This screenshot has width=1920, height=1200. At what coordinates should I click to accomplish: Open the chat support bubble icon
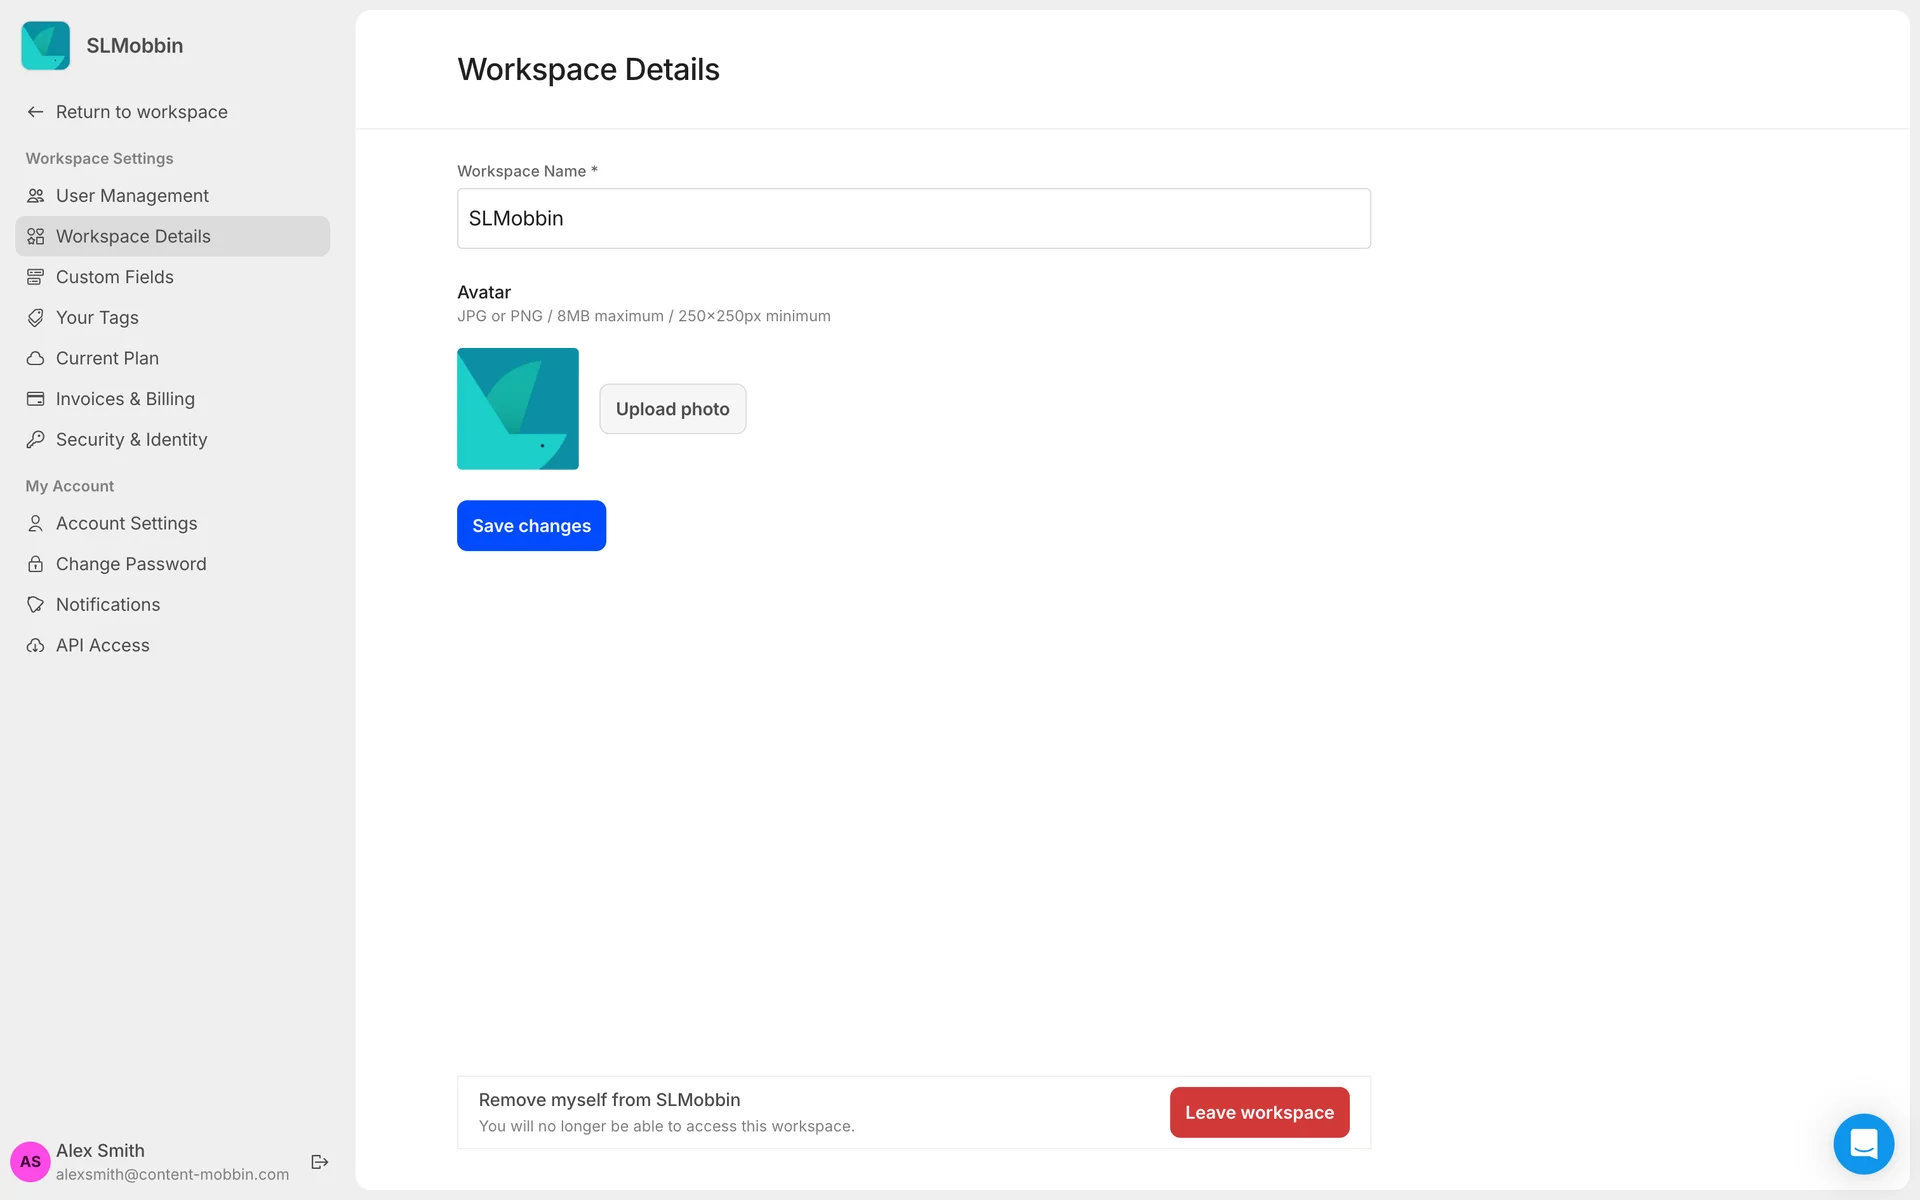[1863, 1143]
